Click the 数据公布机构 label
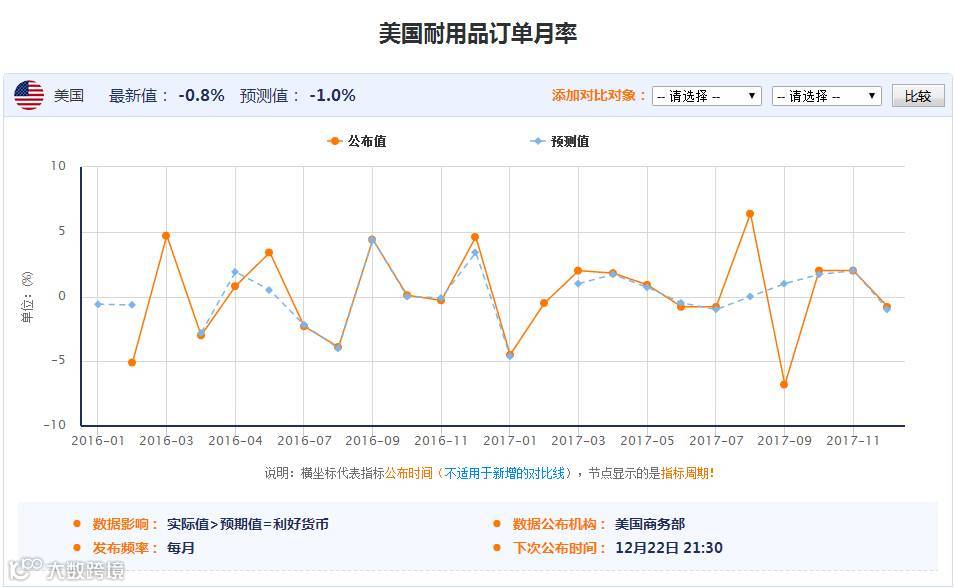Image resolution: width=954 pixels, height=588 pixels. point(559,524)
